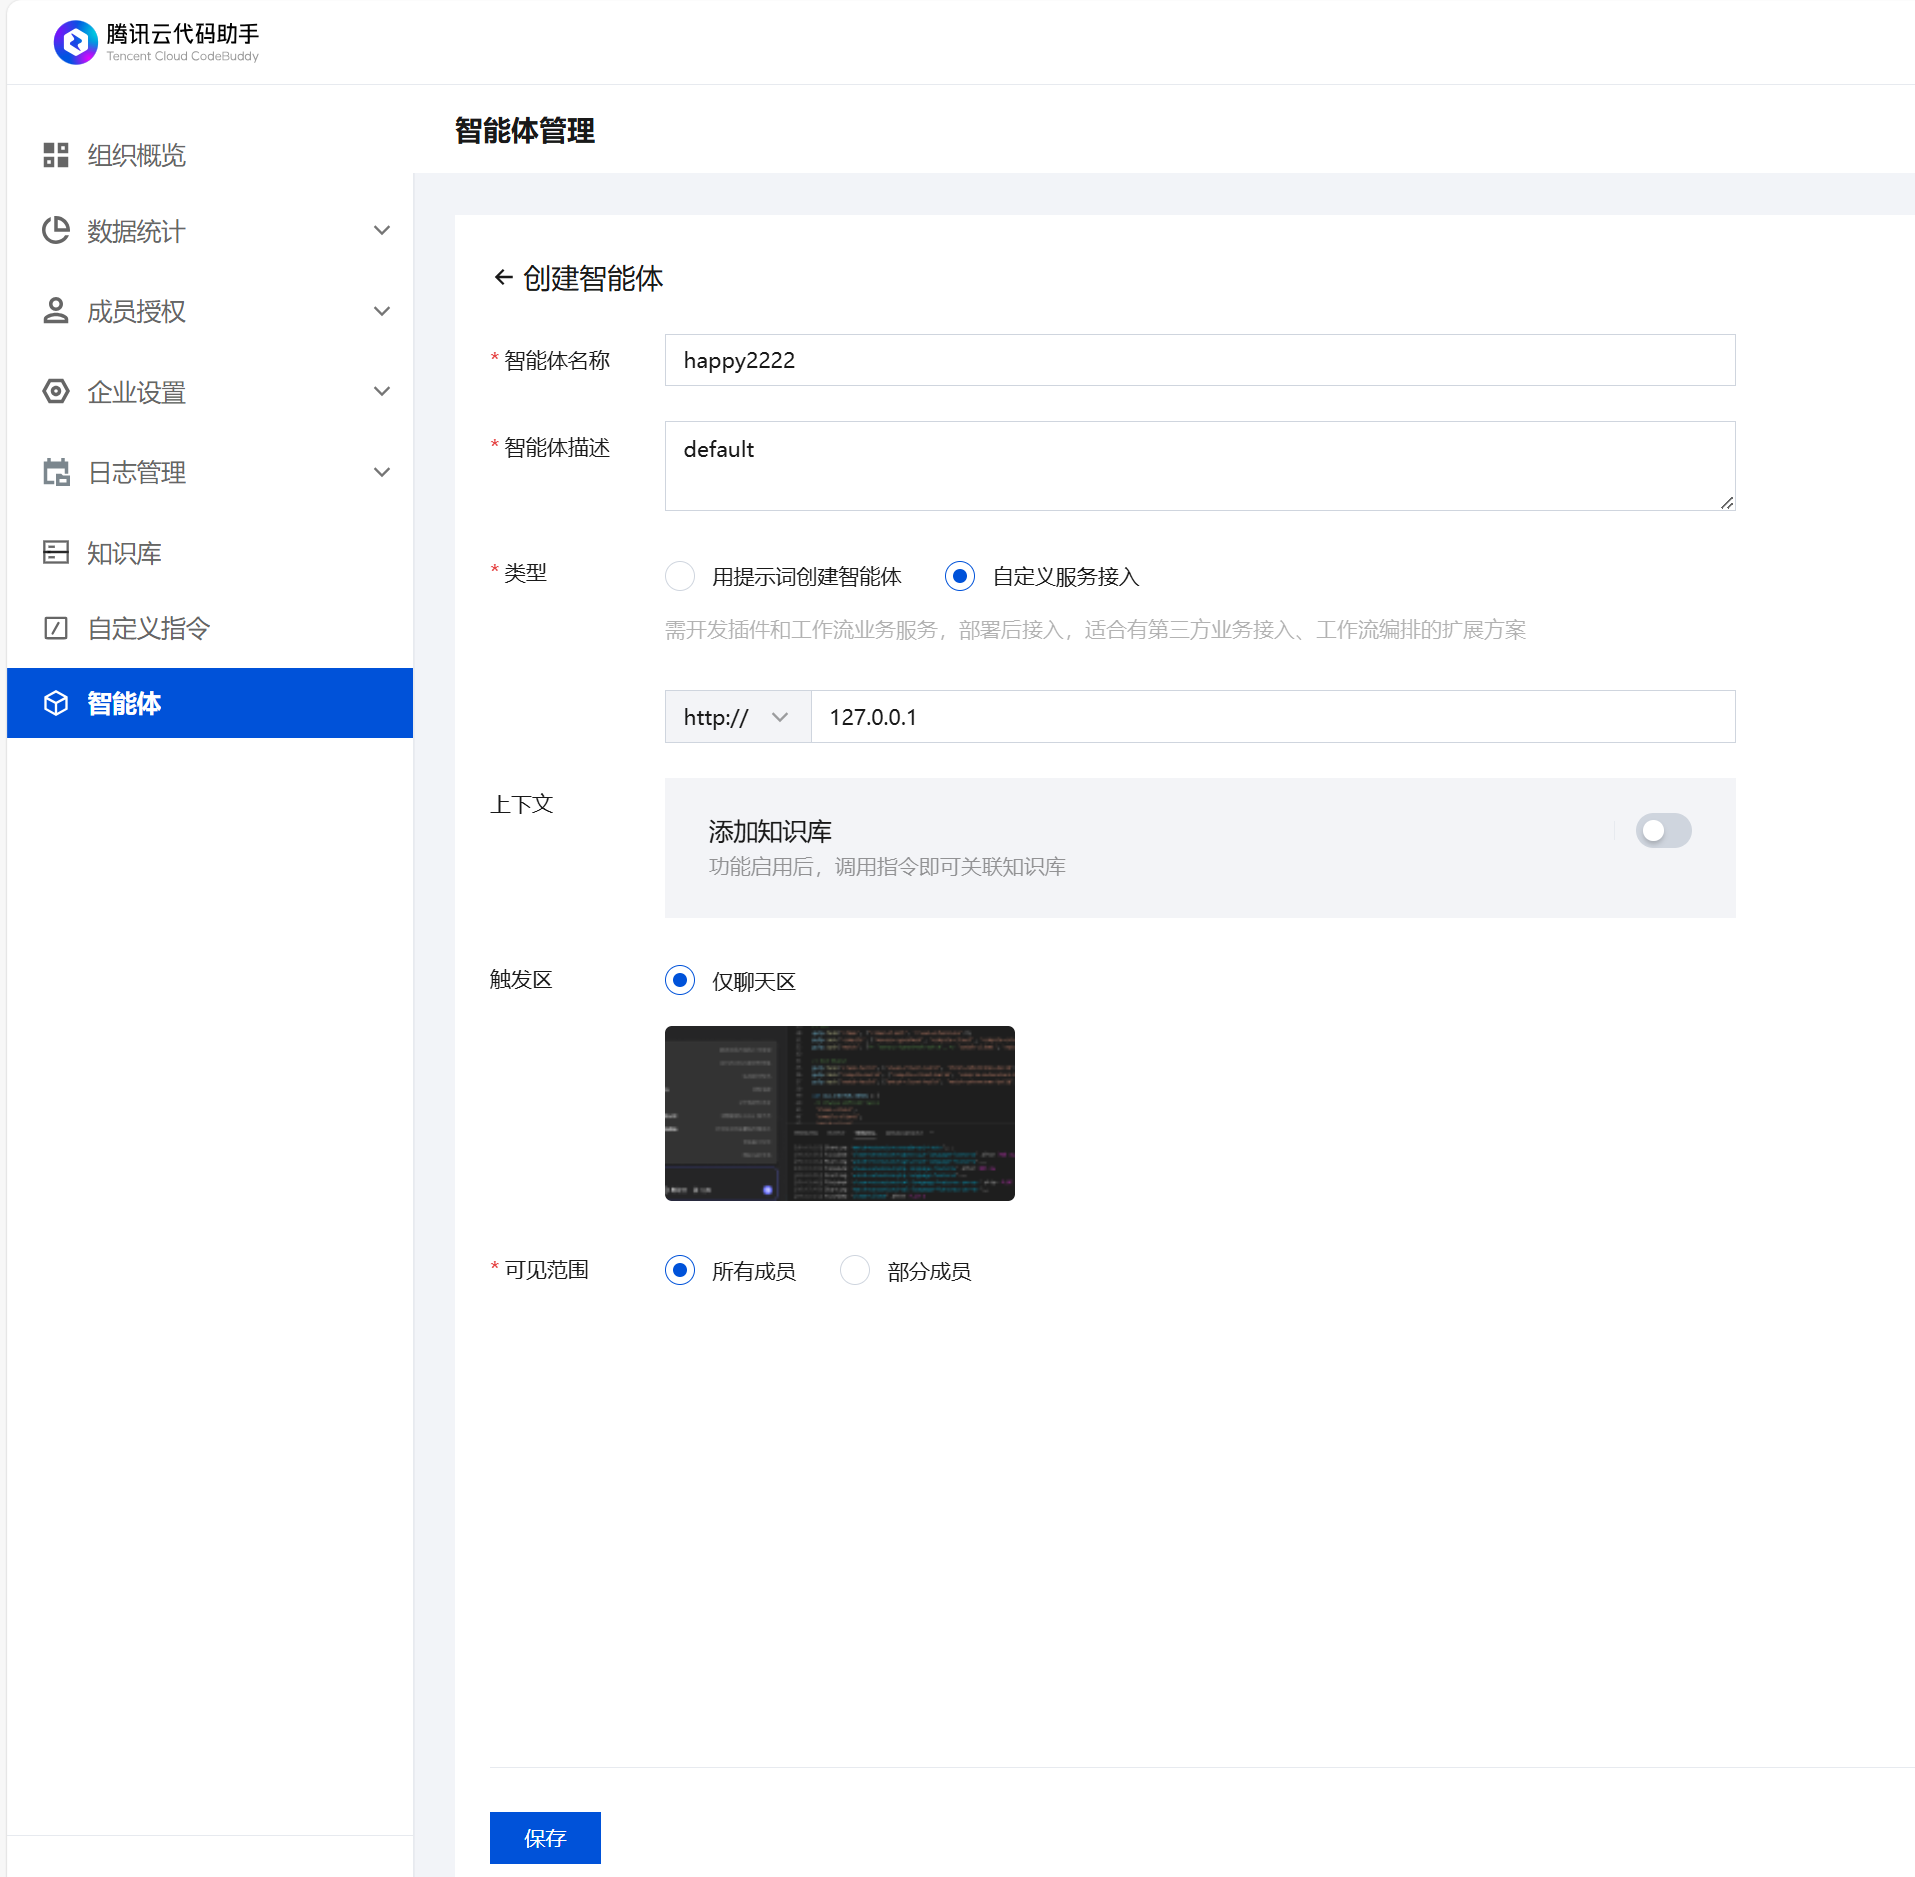Click the 组织概览 grid icon
The image size is (1915, 1877).
tap(56, 155)
